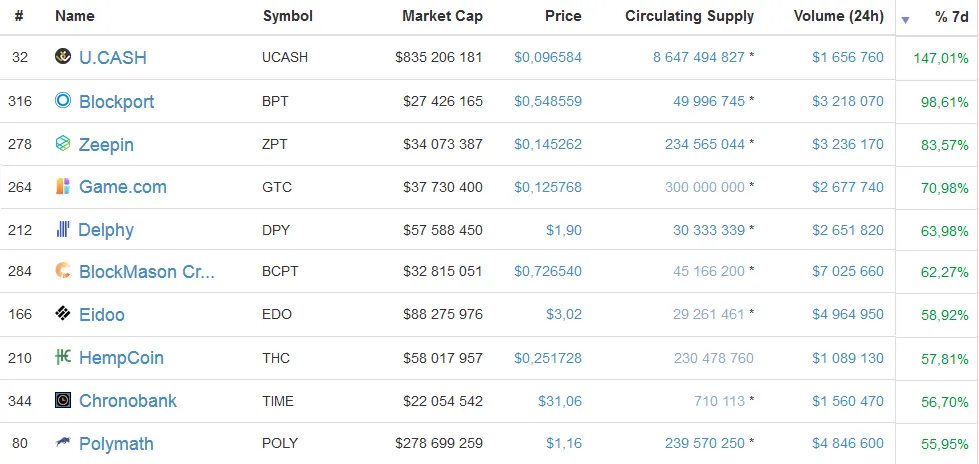Screen dimensions: 979x464
Task: Click the Blockport blue circle icon
Action: pyautogui.click(x=63, y=100)
